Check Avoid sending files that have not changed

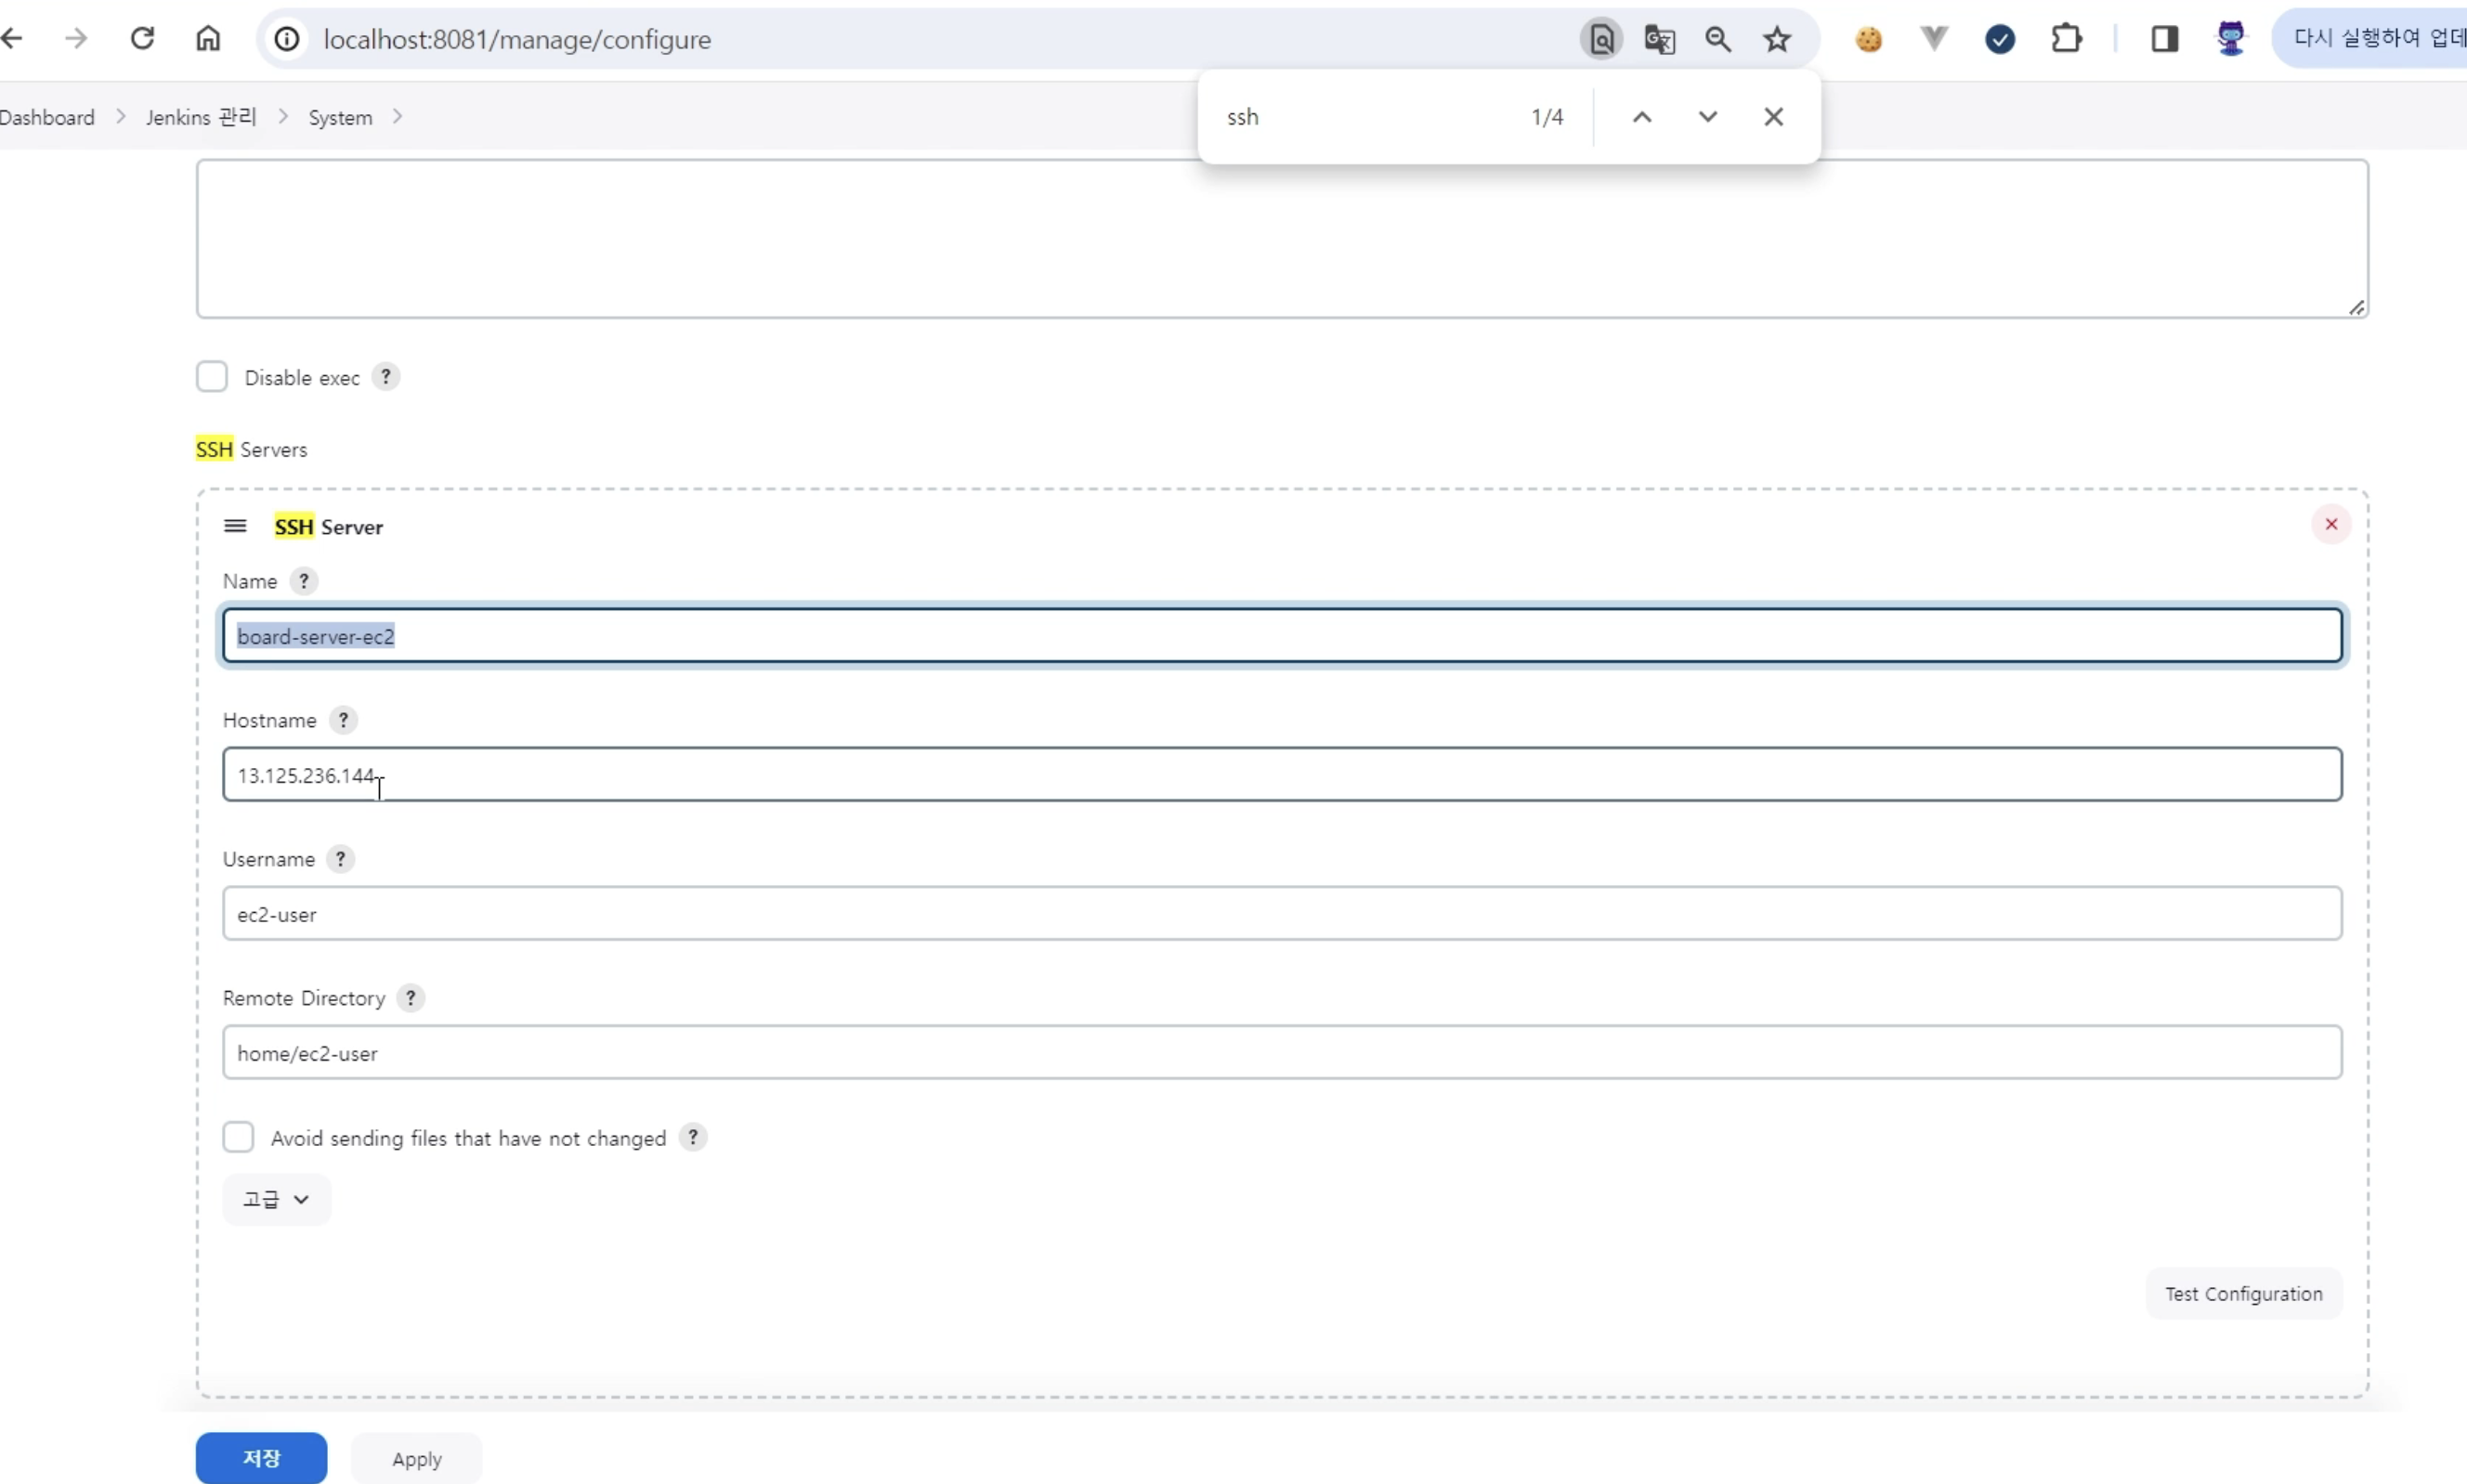tap(238, 1137)
